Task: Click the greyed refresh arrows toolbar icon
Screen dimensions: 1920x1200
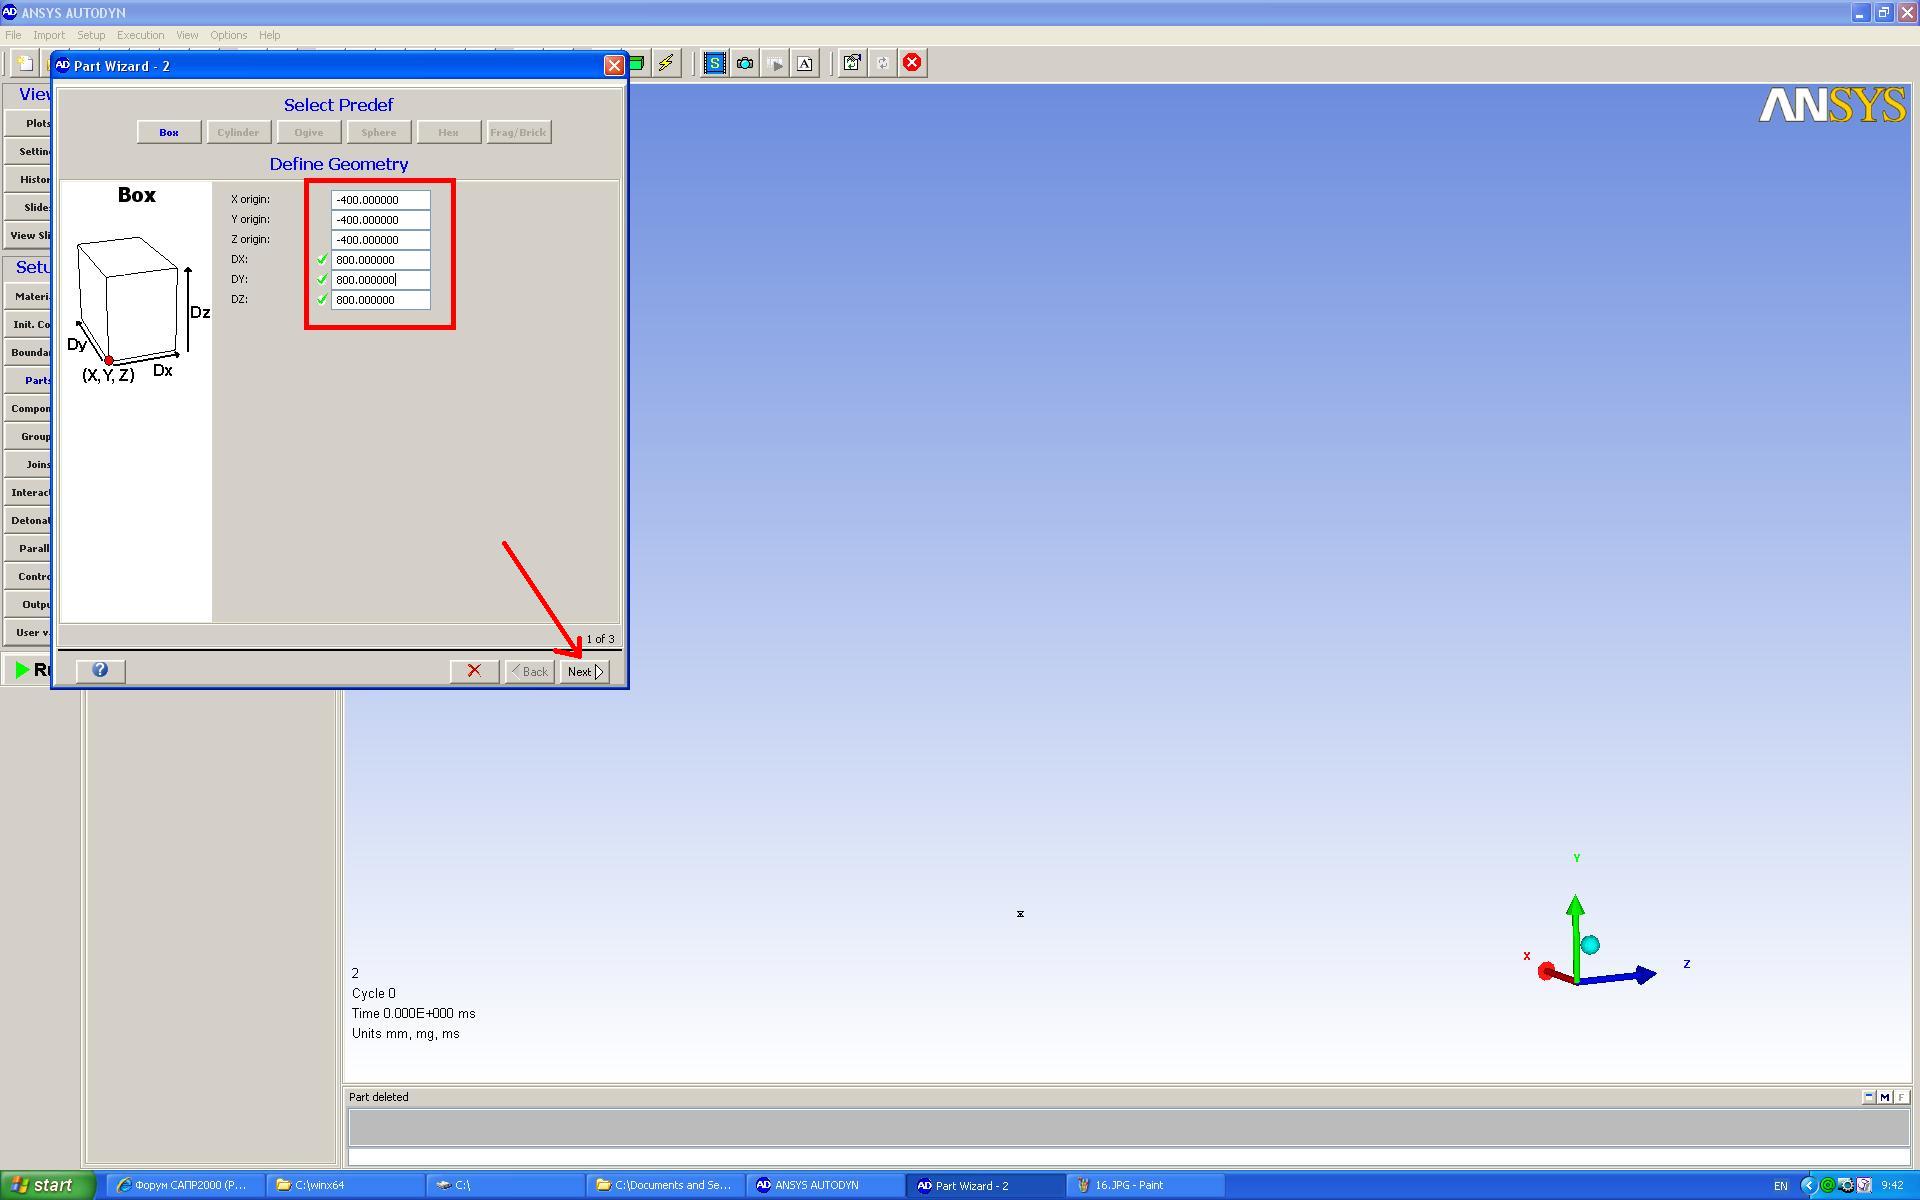Action: click(x=882, y=63)
